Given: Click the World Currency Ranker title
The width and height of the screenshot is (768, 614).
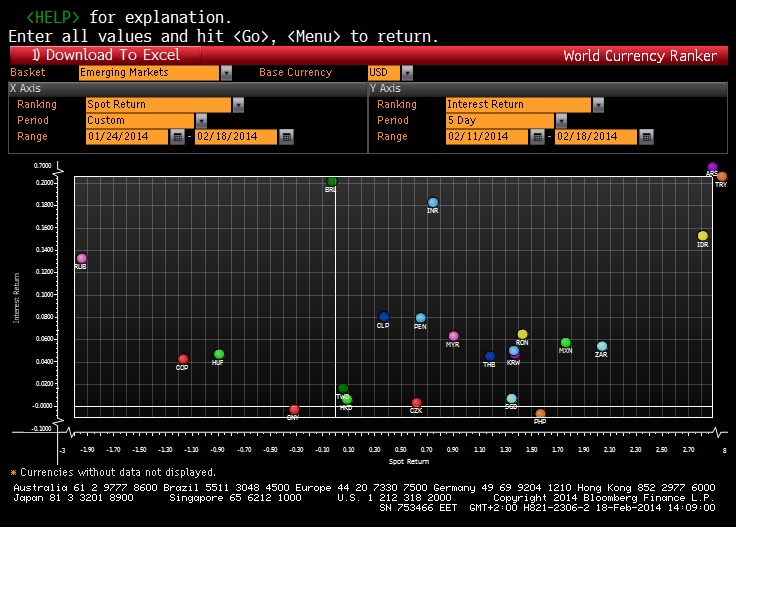Looking at the screenshot, I should pyautogui.click(x=640, y=56).
